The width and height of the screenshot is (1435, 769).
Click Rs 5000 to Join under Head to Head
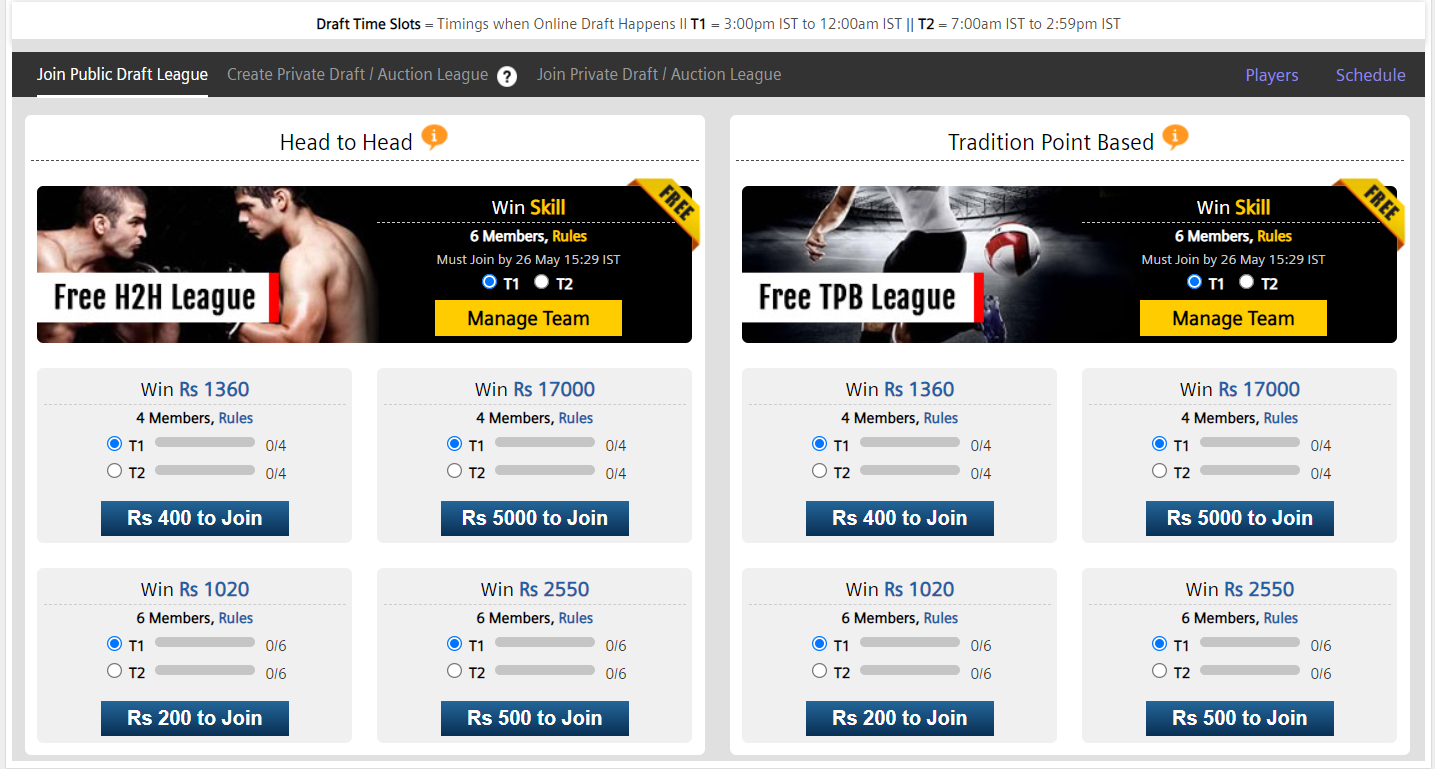pos(535,518)
